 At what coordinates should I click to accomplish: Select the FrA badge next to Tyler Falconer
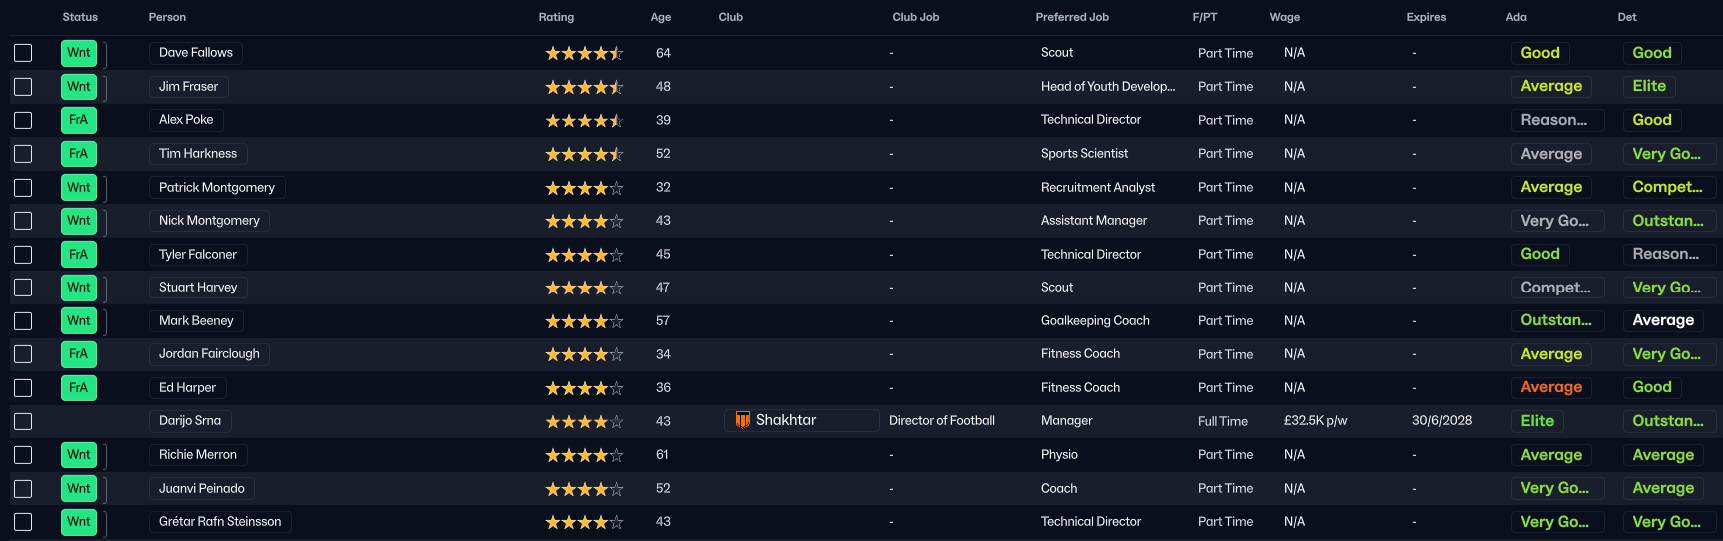click(79, 254)
